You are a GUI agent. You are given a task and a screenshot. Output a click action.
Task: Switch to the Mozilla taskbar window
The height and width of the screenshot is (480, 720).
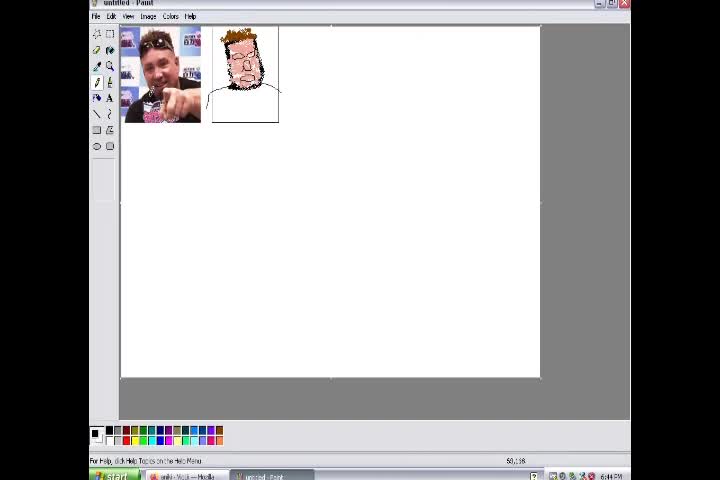click(x=186, y=476)
